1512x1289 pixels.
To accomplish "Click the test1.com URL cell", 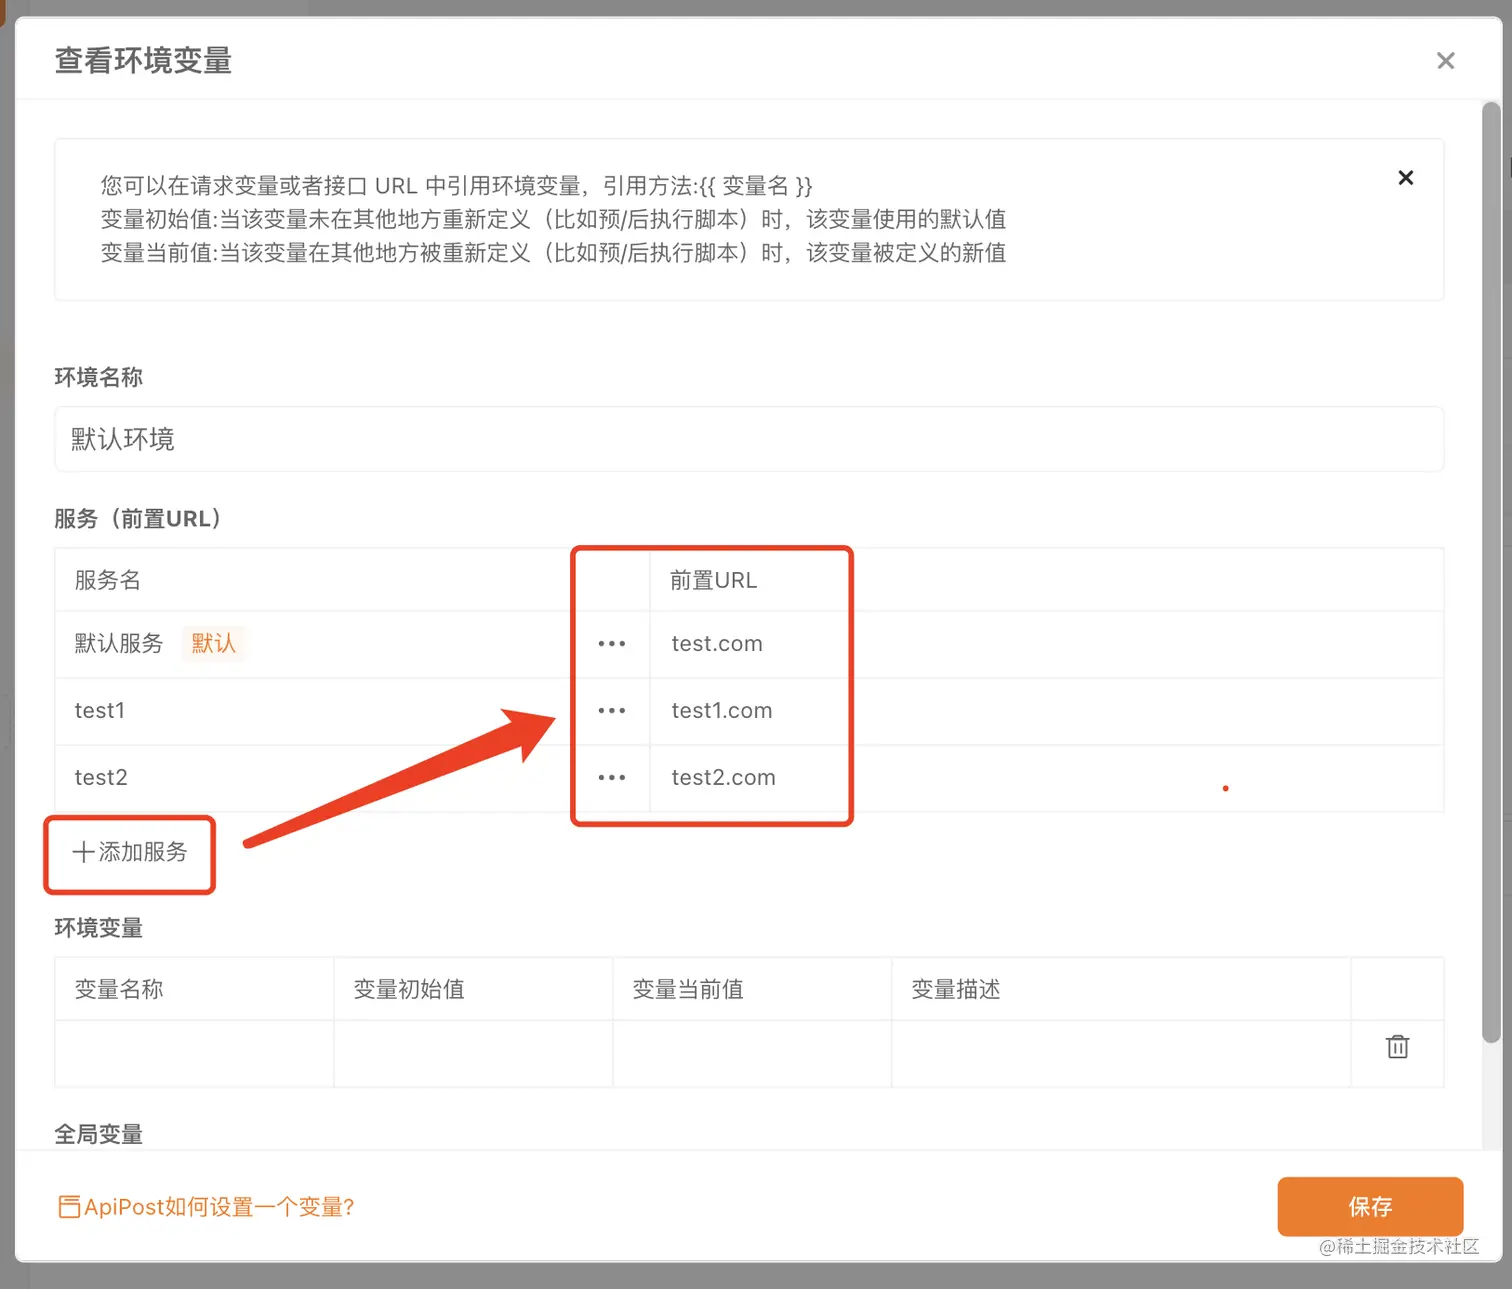I will pyautogui.click(x=1047, y=711).
